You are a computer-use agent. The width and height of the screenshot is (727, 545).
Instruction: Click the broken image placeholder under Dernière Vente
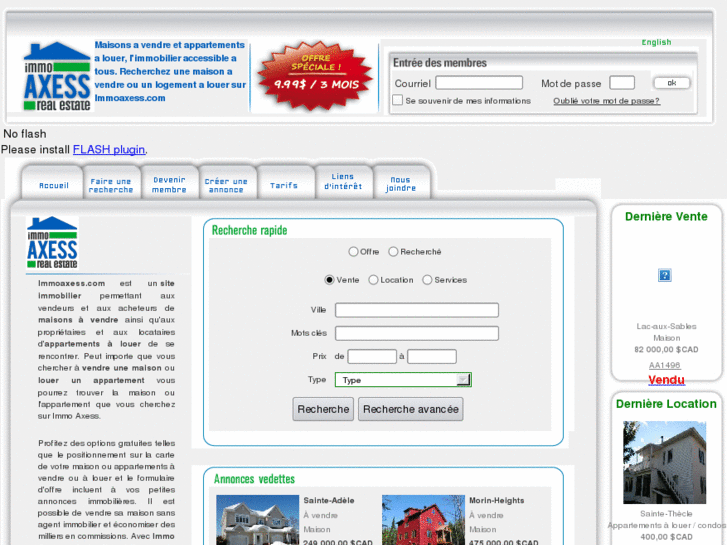coord(664,275)
